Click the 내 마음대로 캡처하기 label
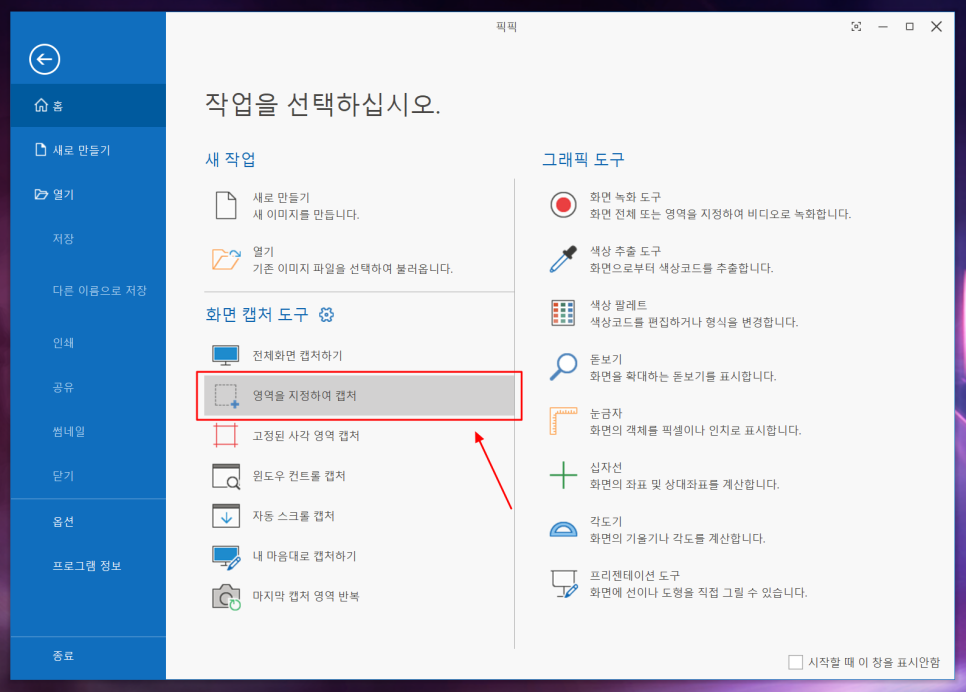 click(x=304, y=556)
